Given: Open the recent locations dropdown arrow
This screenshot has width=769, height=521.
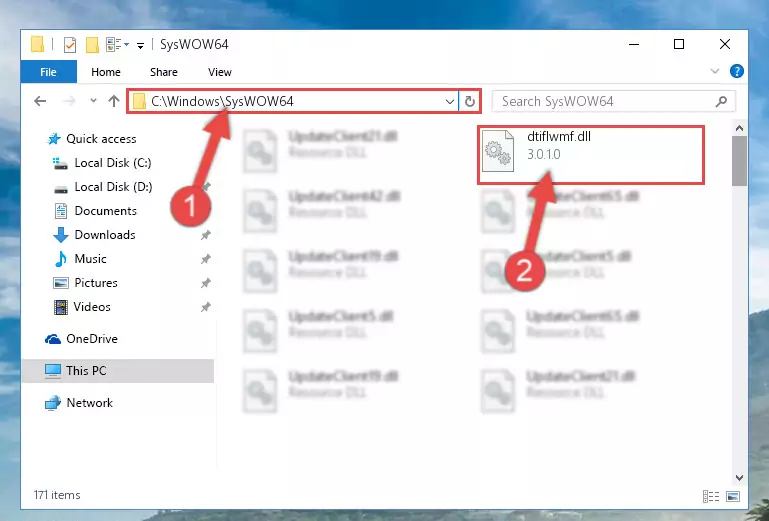Looking at the screenshot, I should pos(93,101).
